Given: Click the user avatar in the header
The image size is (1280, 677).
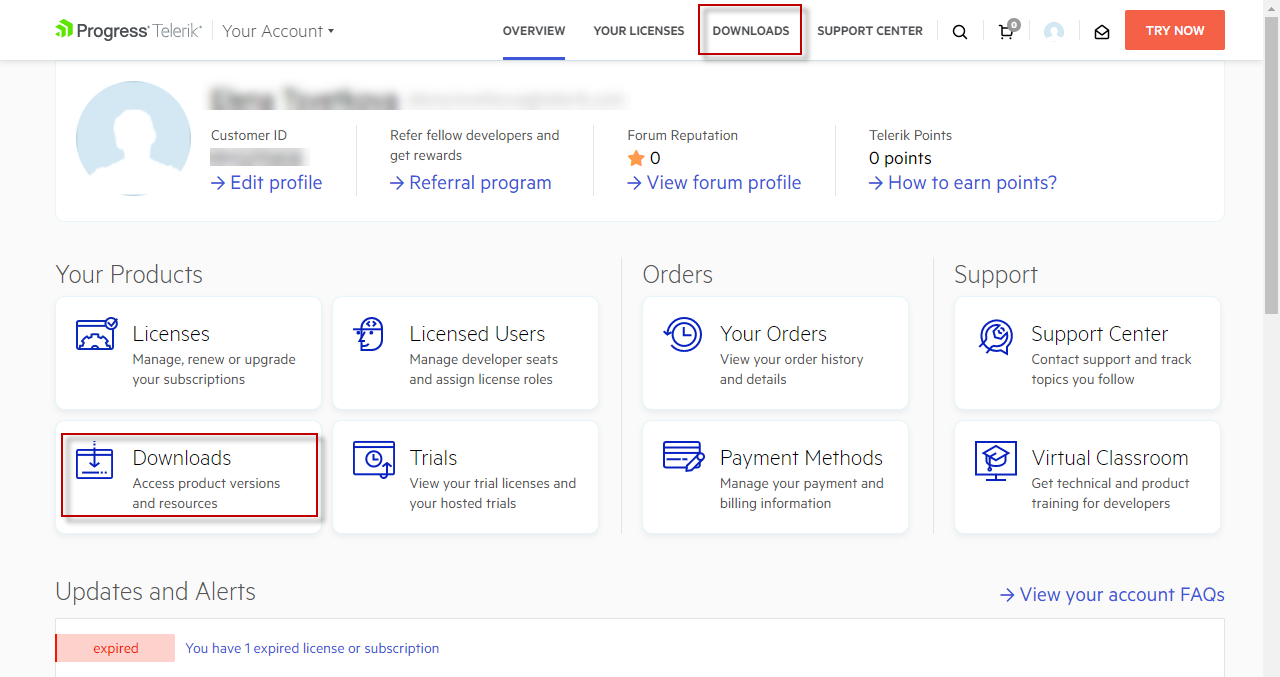Looking at the screenshot, I should [x=1054, y=31].
